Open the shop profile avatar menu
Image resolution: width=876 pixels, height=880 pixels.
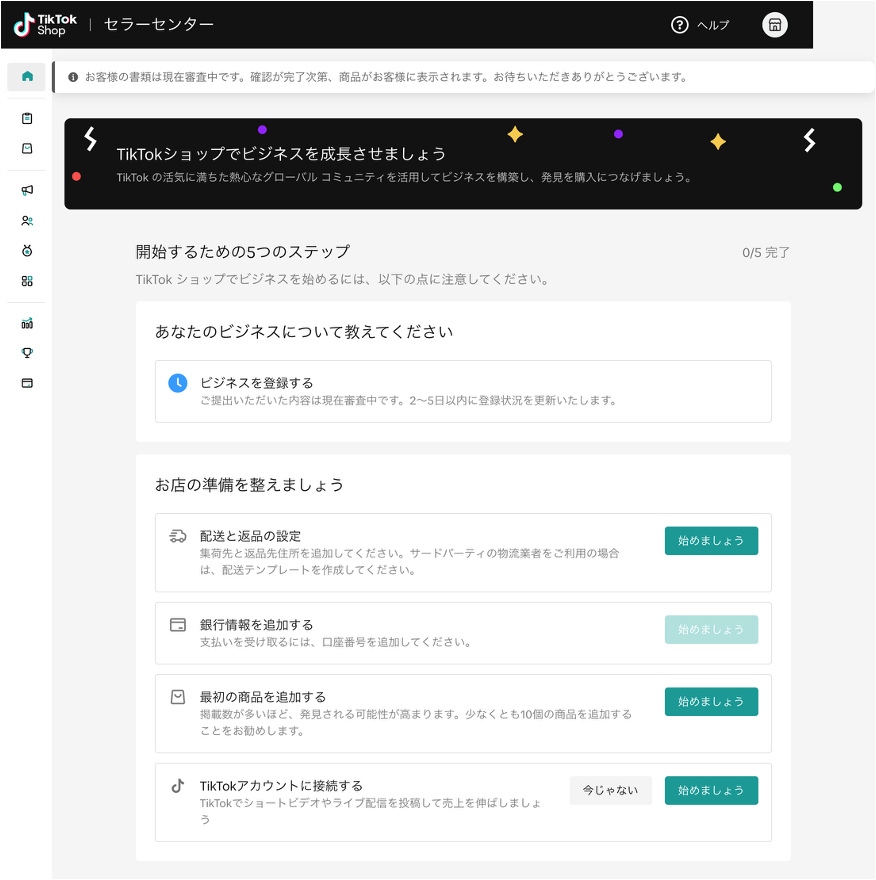775,25
